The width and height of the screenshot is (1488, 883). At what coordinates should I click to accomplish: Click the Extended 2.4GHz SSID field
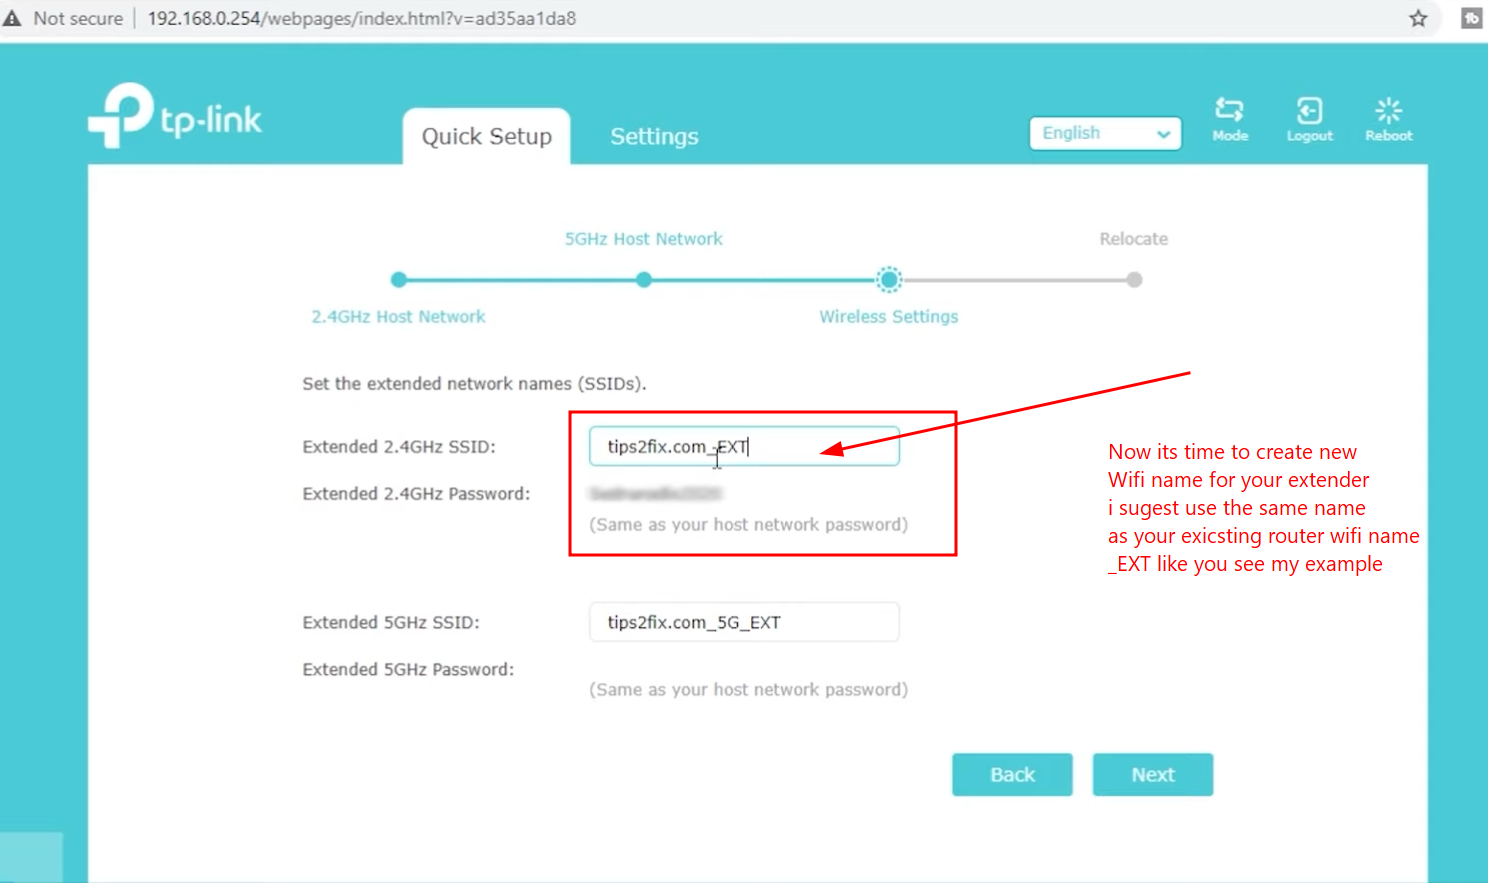click(744, 446)
